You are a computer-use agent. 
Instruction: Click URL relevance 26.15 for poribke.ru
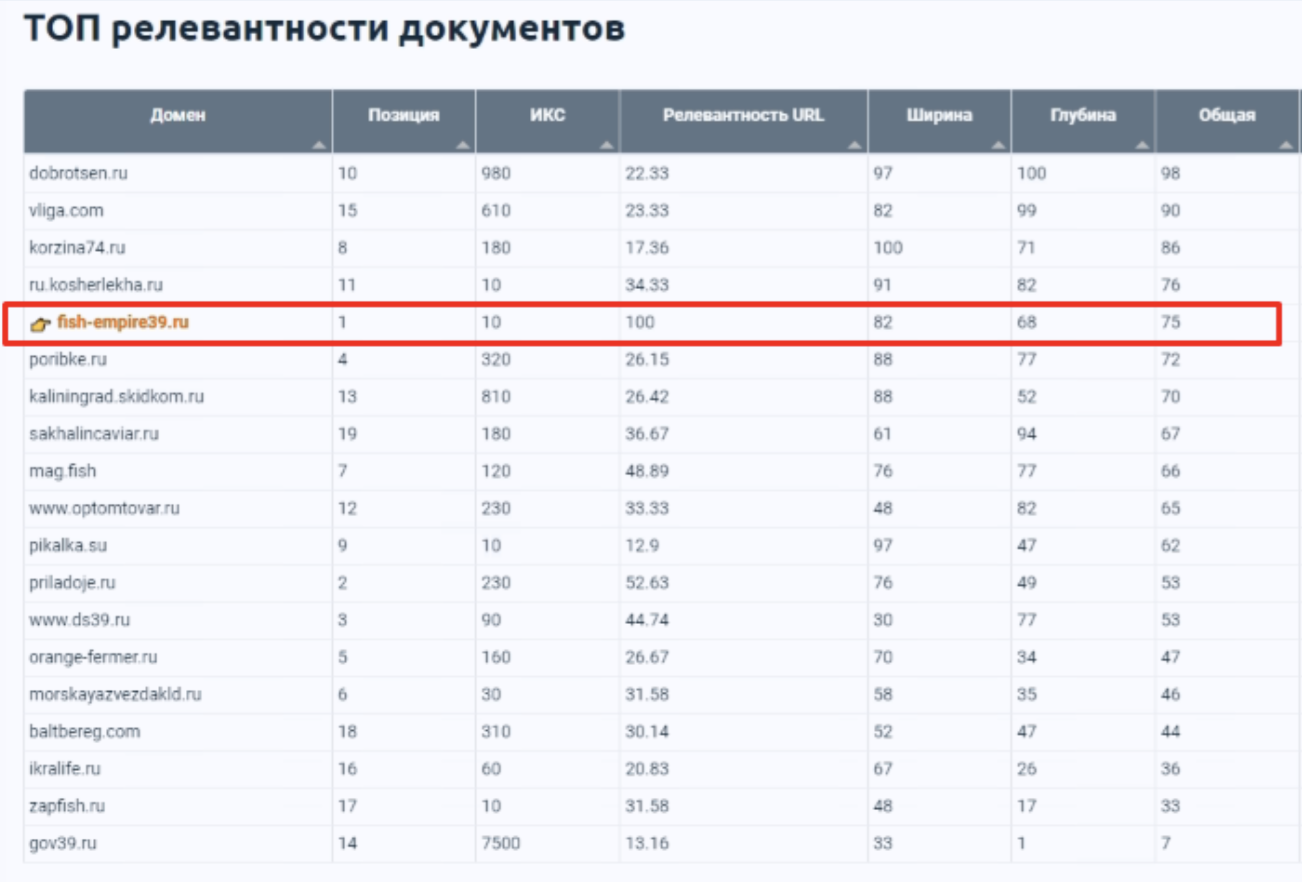pyautogui.click(x=647, y=359)
